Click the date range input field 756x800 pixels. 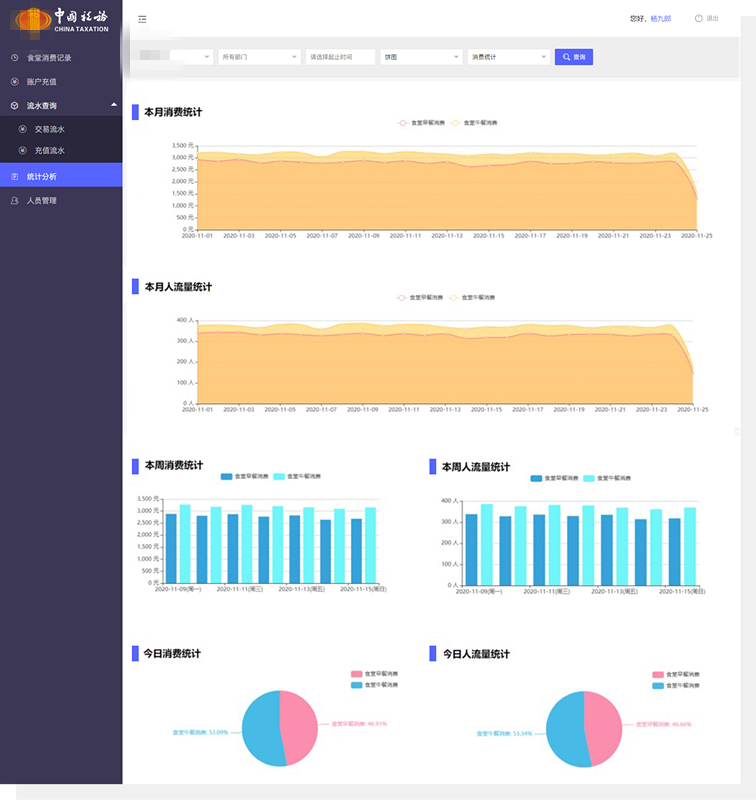pos(340,58)
